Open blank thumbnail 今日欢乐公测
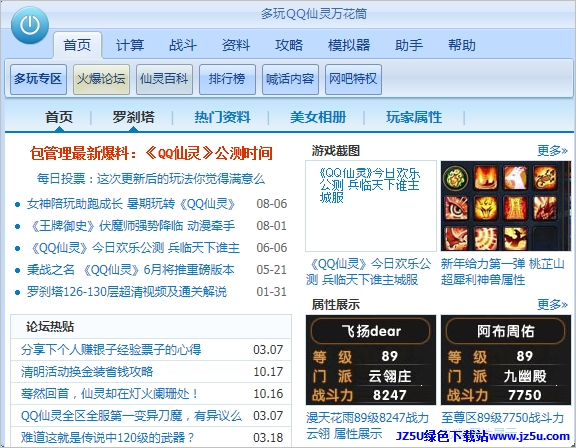 point(371,206)
